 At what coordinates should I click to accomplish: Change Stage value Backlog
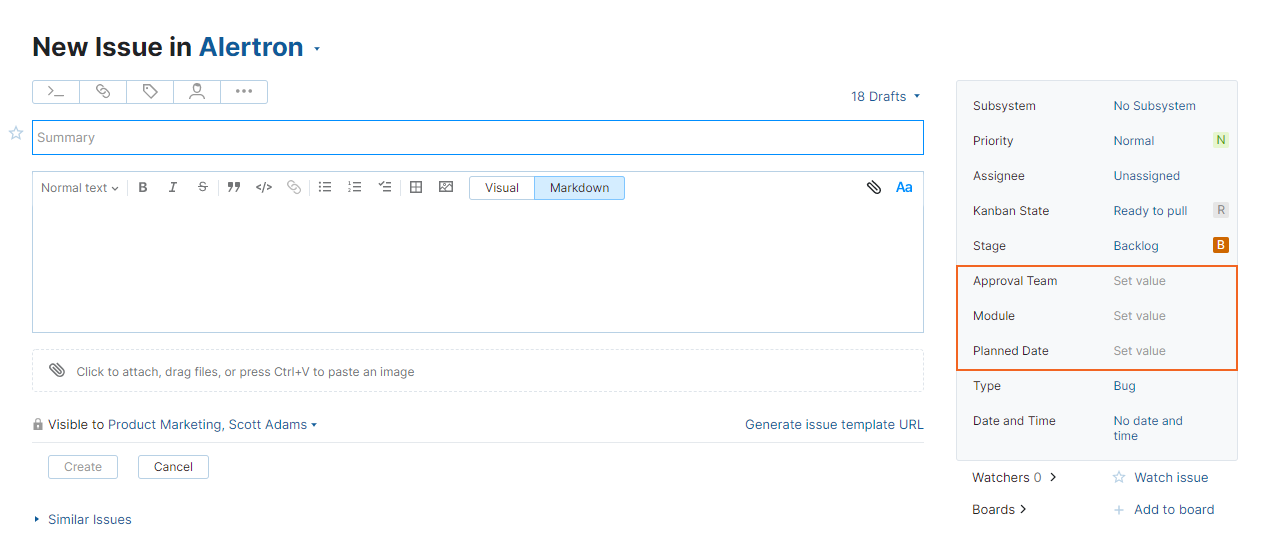(x=1136, y=246)
